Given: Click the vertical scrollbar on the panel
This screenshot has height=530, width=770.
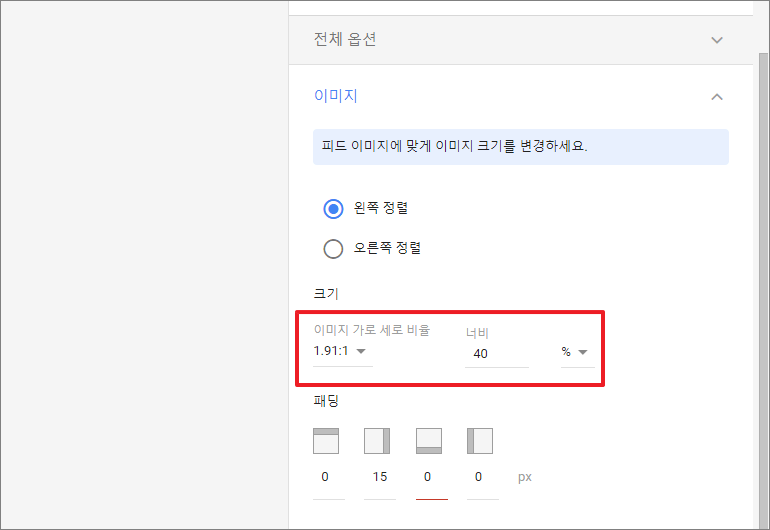Looking at the screenshot, I should point(763,290).
